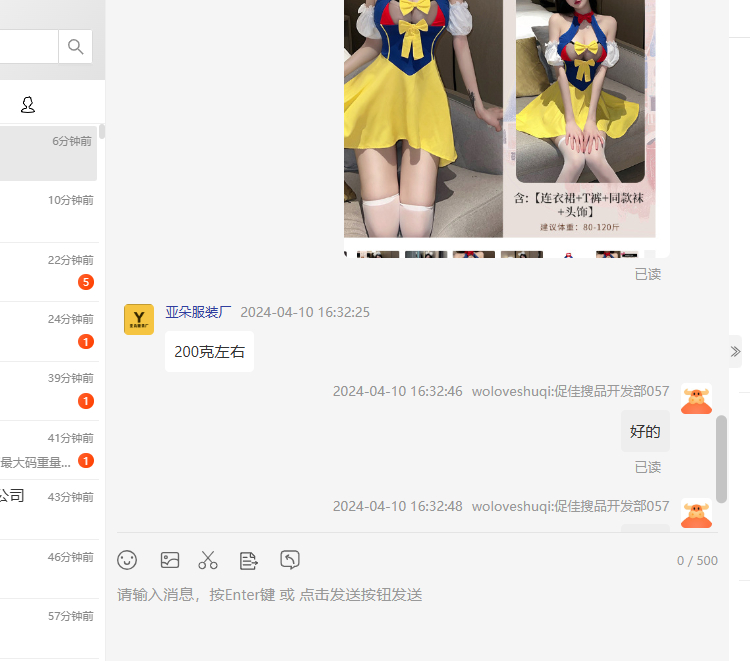This screenshot has width=750, height=661.
Task: Click the chat messages scrollbar thumb
Action: [721, 459]
